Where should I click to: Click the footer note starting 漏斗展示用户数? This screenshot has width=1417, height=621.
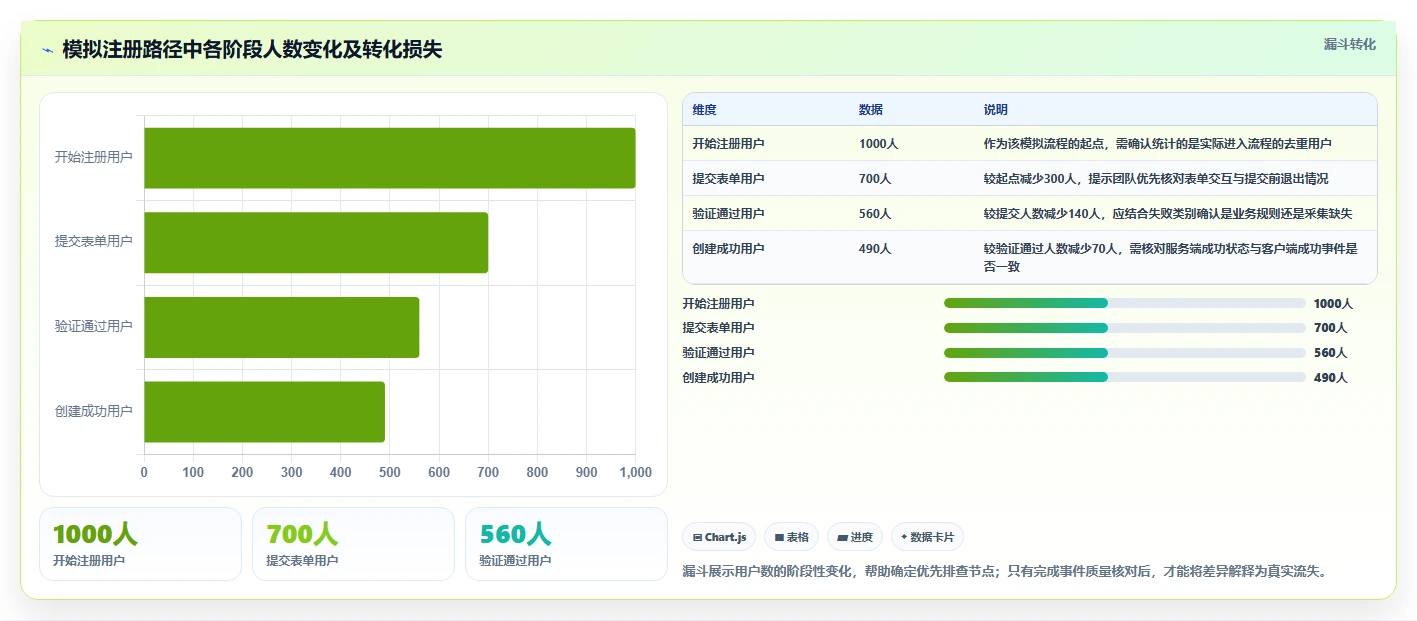(x=1004, y=571)
